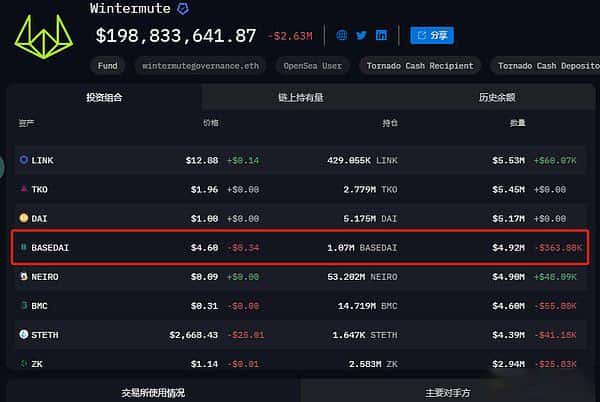Open the 交易所使用情况 tab
600x402 pixels.
[x=153, y=392]
